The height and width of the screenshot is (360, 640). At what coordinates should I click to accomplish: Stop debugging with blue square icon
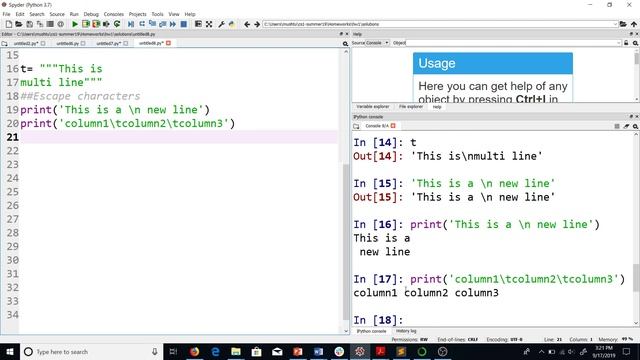coord(184,24)
